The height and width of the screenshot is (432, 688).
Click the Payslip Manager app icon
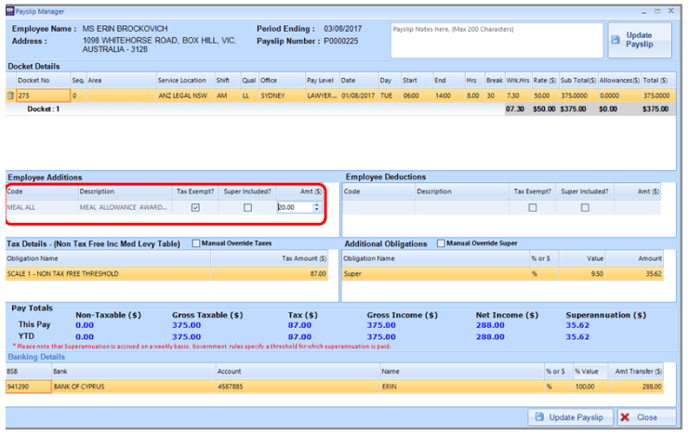[x=10, y=11]
